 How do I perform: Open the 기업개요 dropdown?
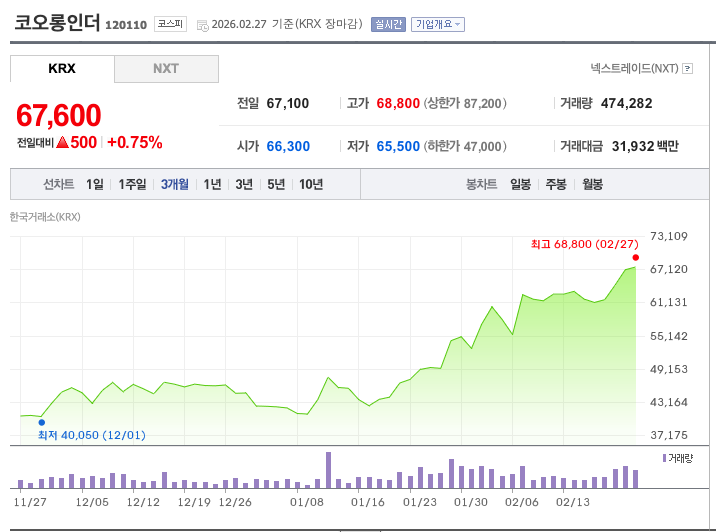437,24
